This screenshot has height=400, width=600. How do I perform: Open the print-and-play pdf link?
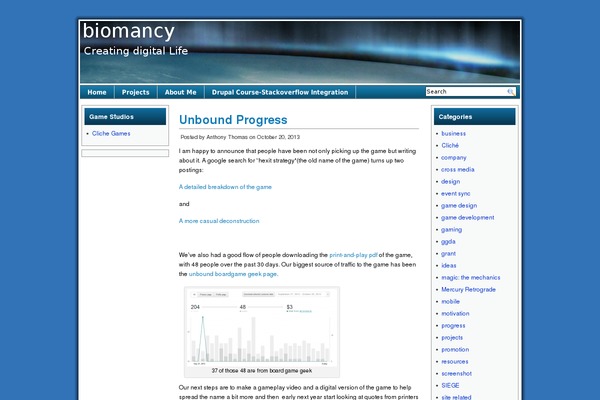point(353,255)
